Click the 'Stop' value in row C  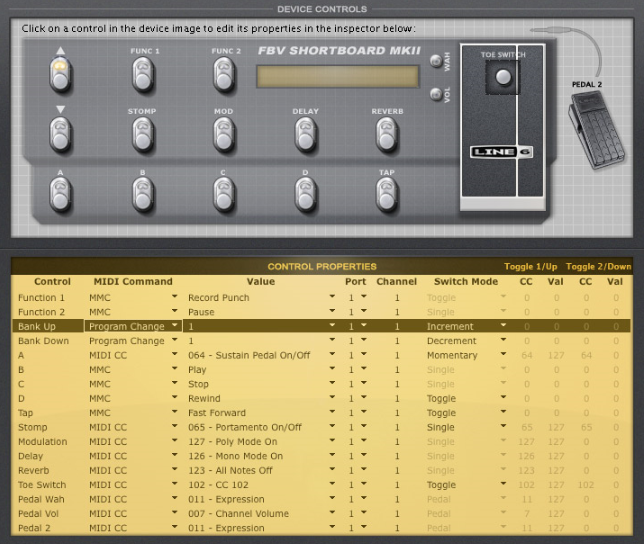pyautogui.click(x=198, y=384)
